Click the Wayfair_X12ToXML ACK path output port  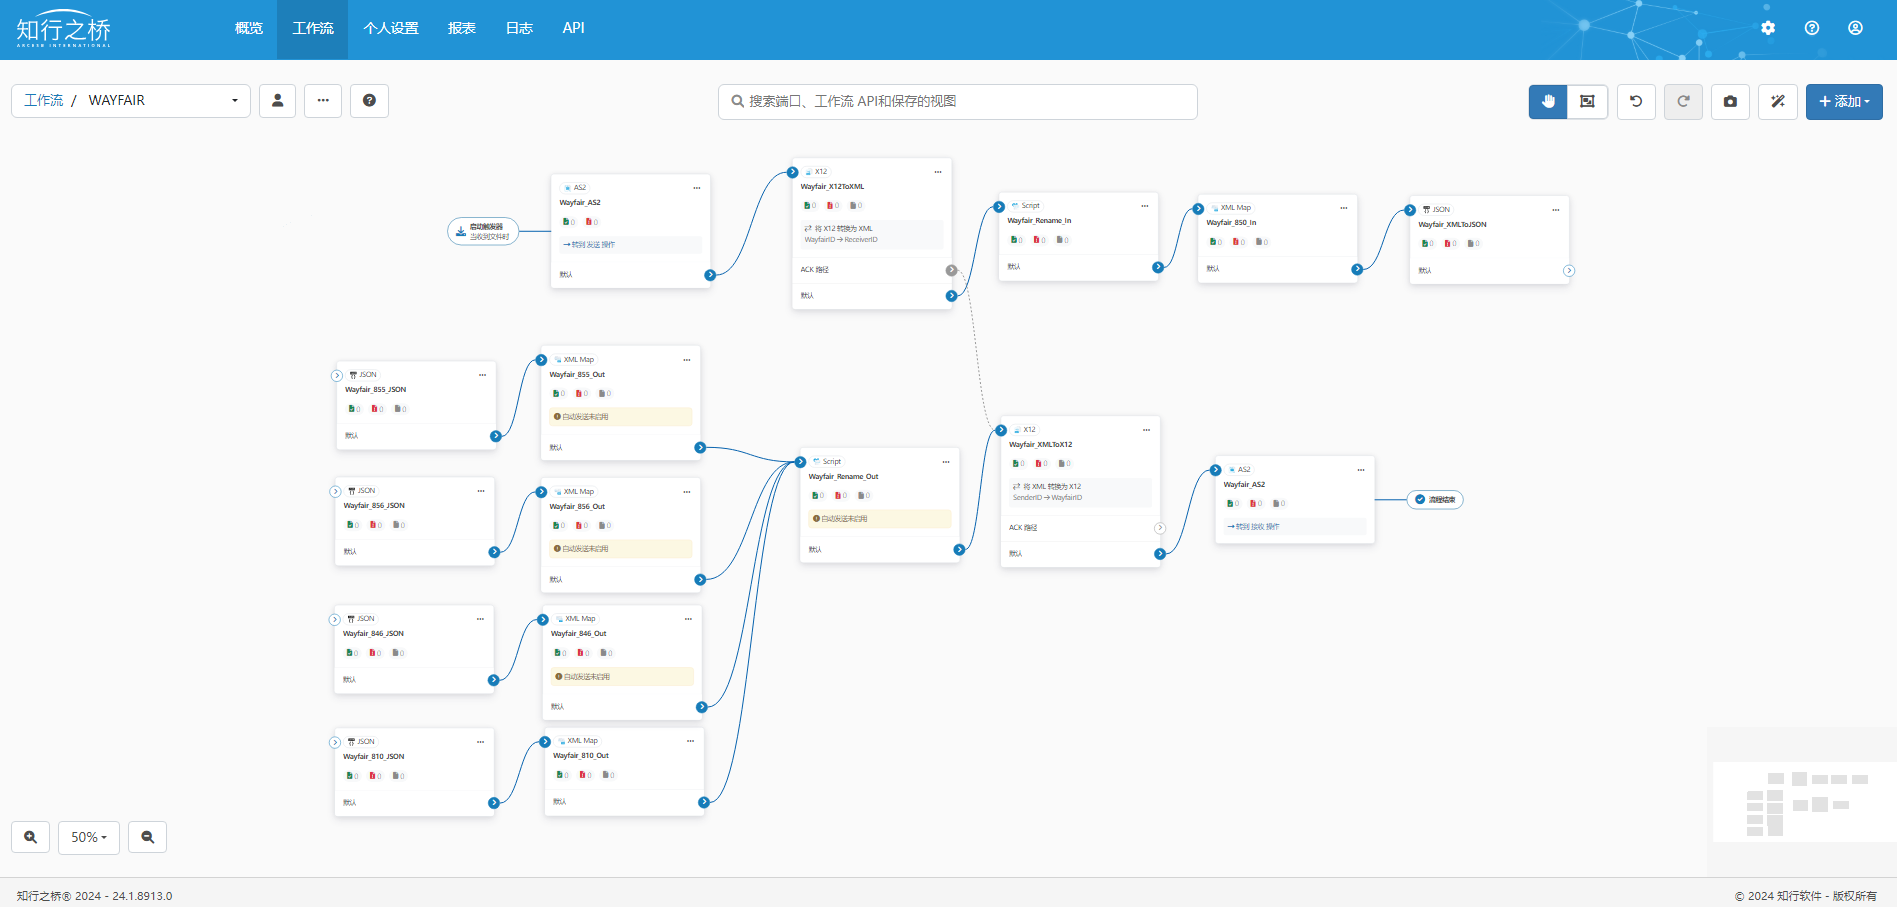951,270
